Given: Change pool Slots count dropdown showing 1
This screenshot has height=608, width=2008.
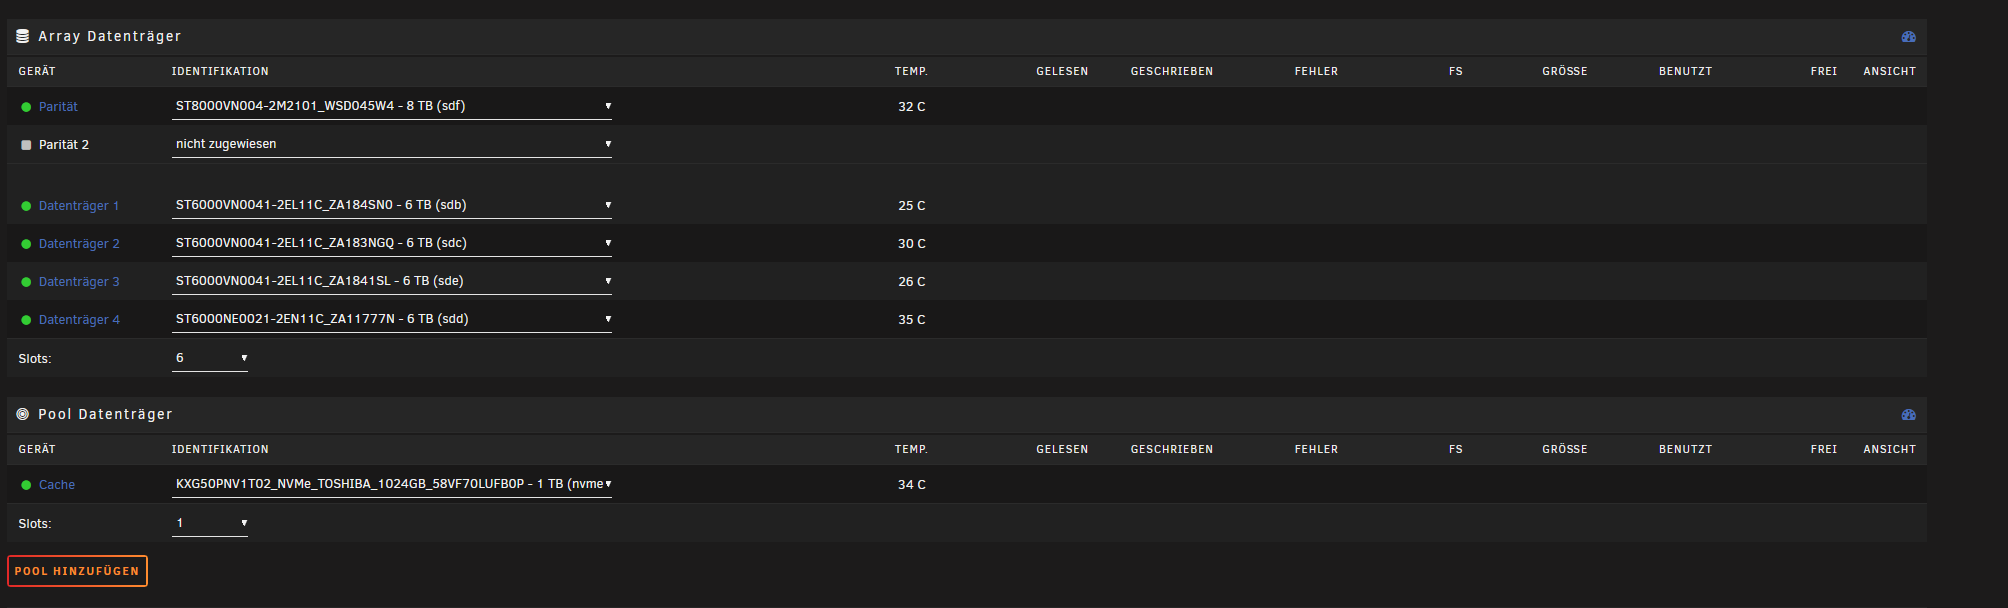Looking at the screenshot, I should point(210,523).
